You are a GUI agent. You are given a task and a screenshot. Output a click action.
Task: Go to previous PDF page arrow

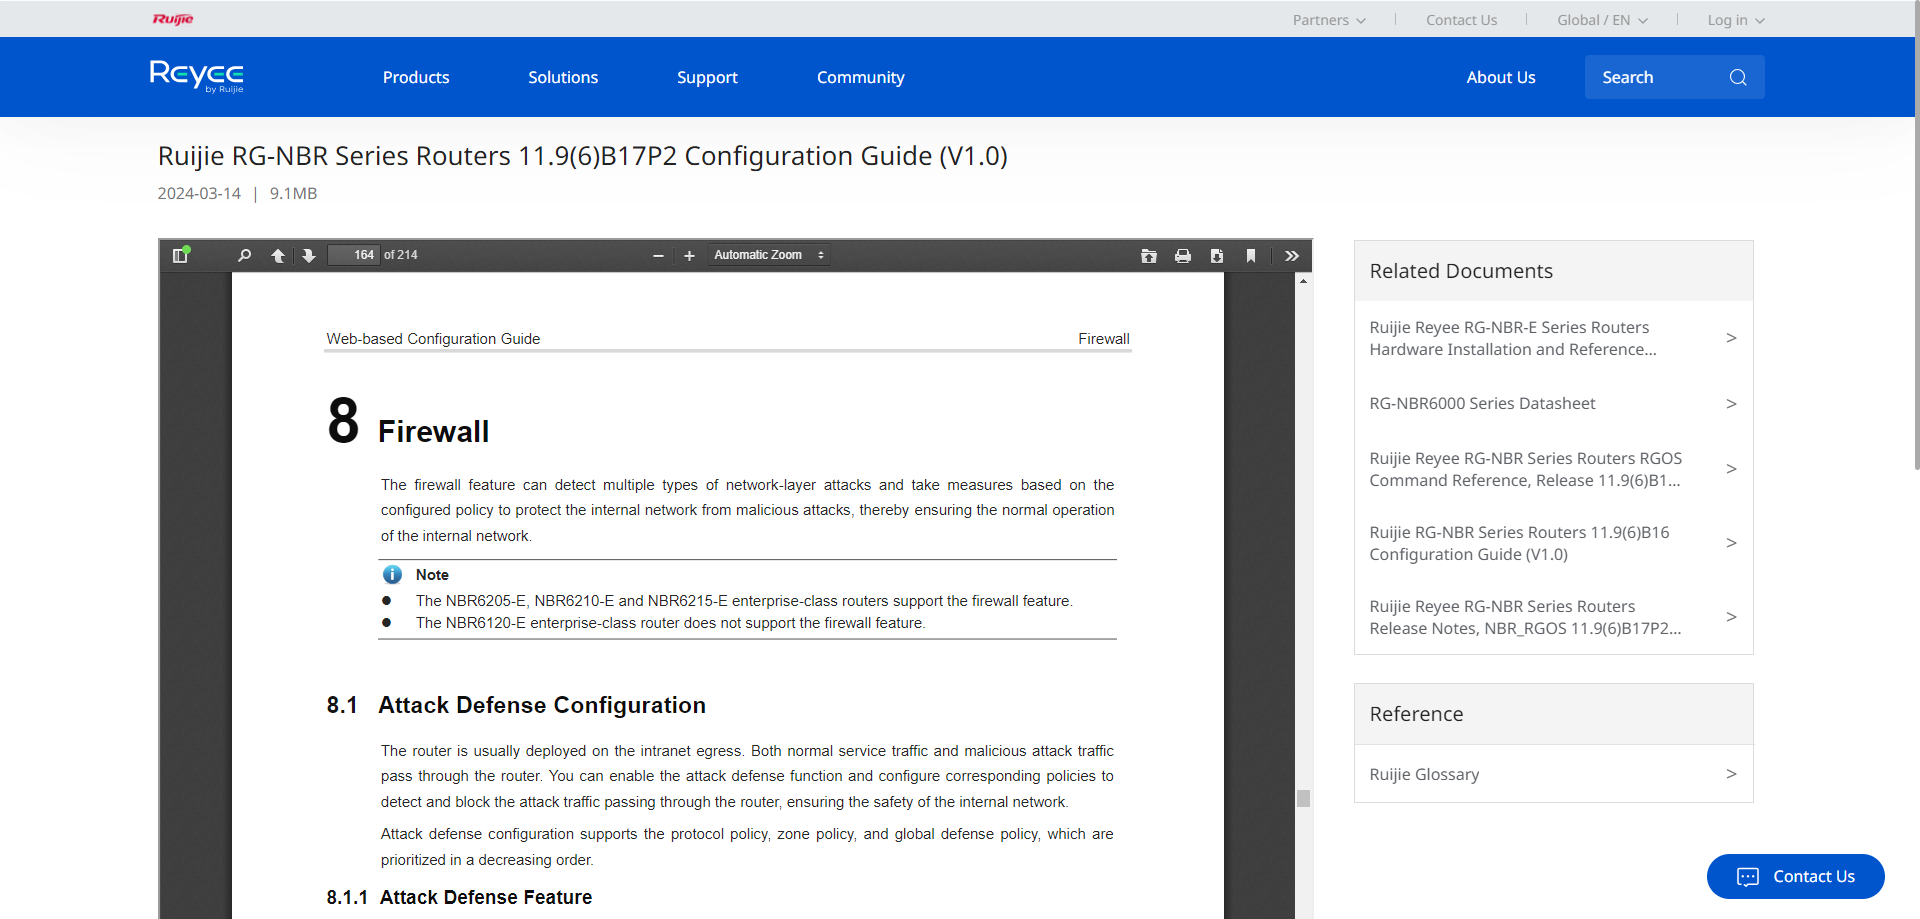point(278,255)
